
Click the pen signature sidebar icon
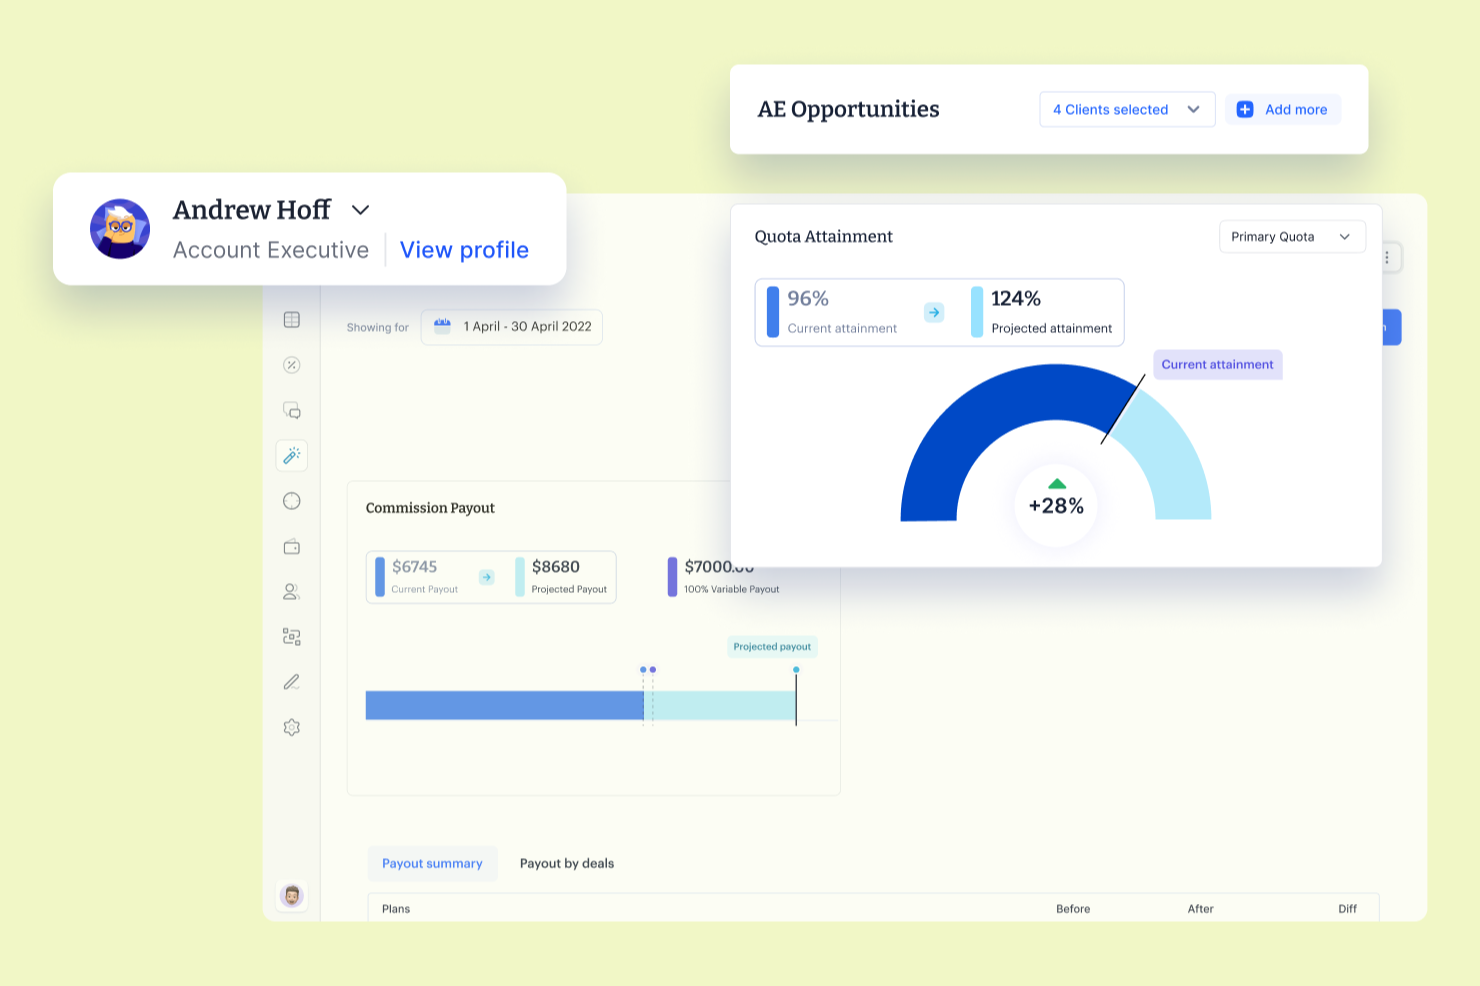tap(292, 682)
